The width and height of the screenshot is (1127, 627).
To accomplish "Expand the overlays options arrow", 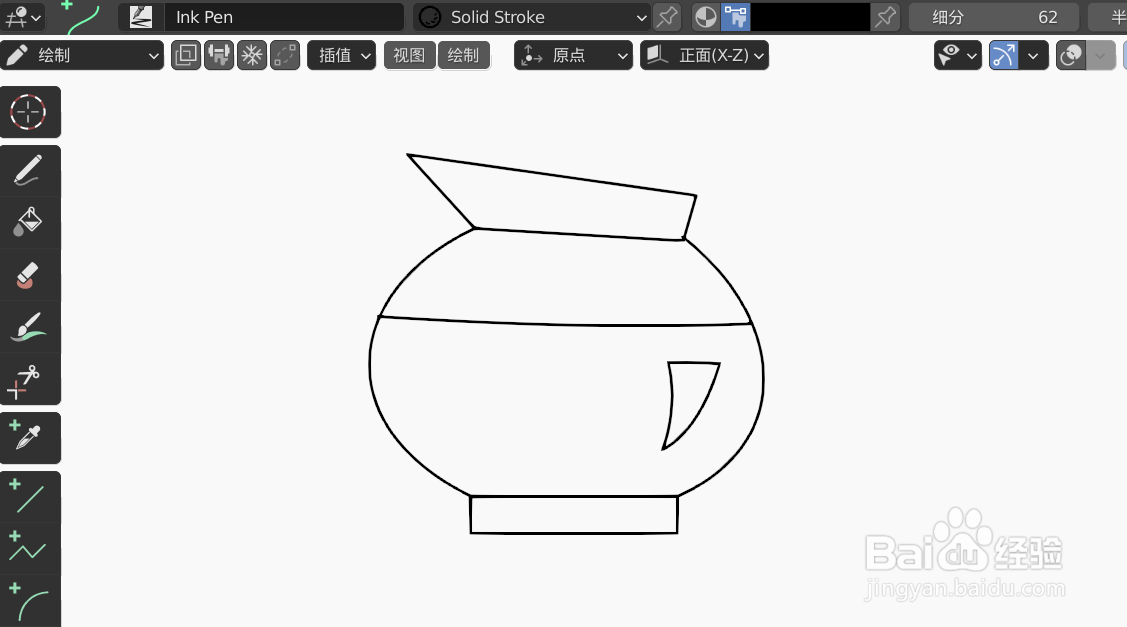I will coord(1100,55).
